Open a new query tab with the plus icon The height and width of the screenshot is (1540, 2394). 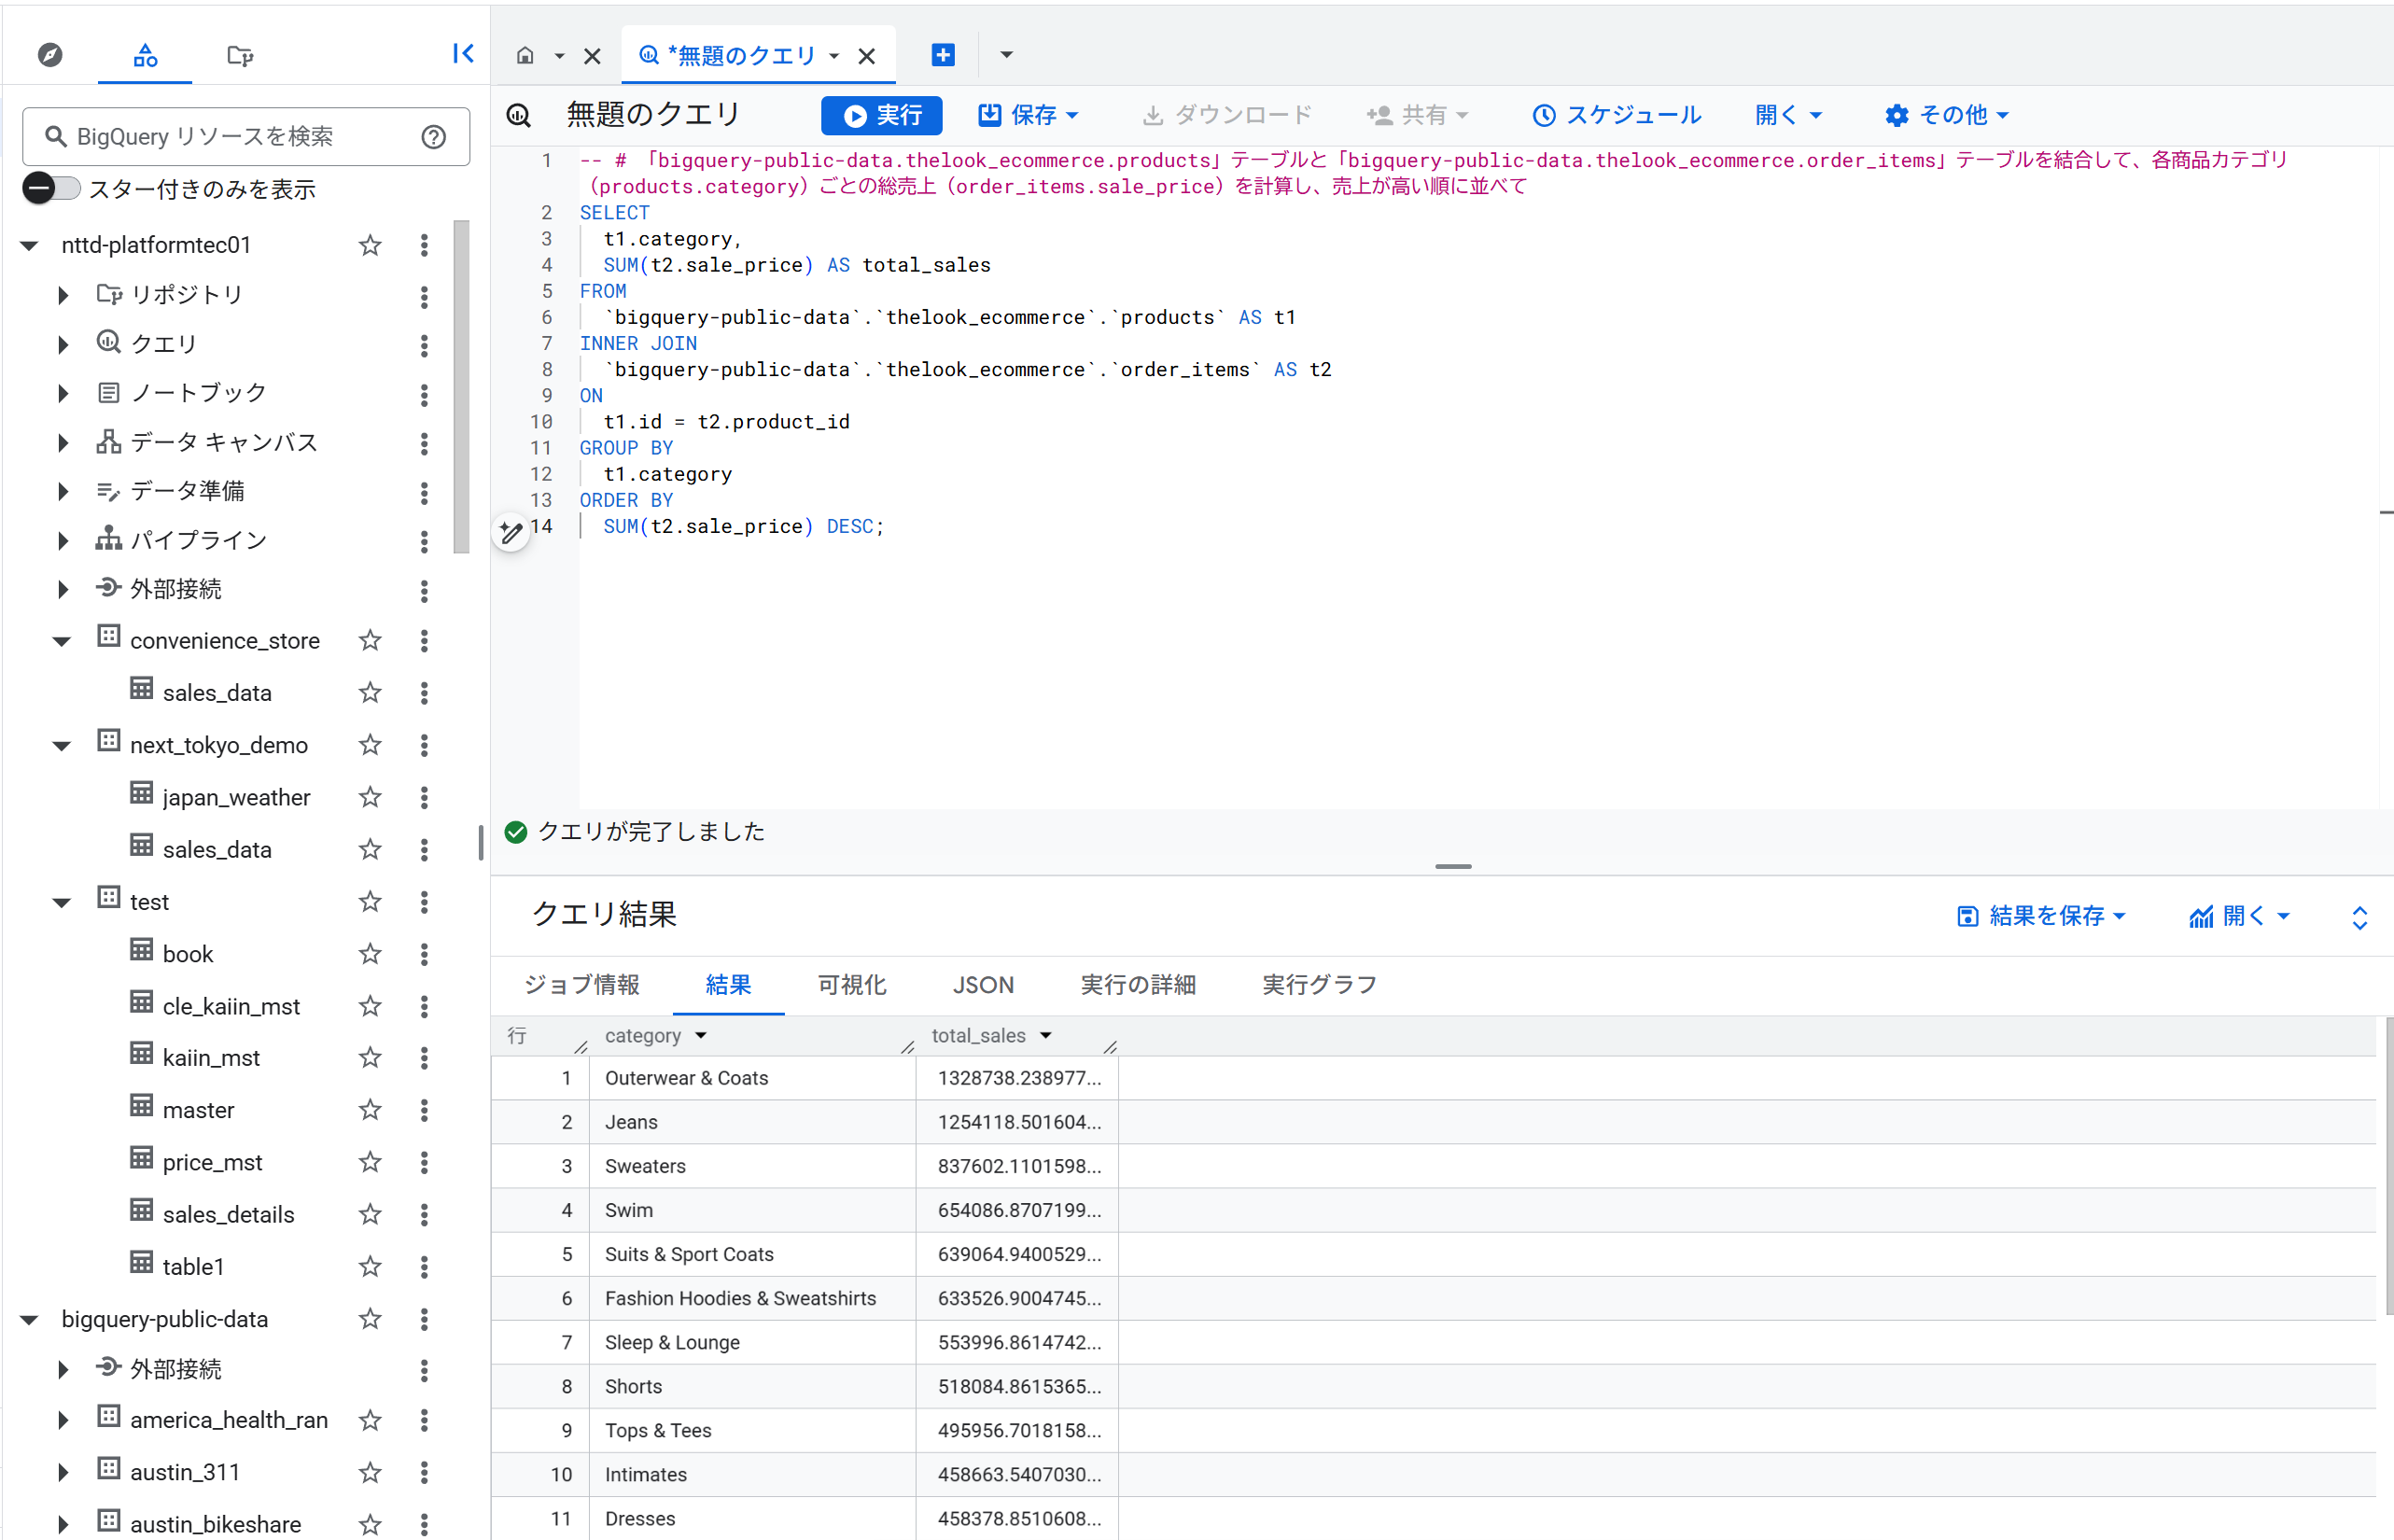(941, 55)
